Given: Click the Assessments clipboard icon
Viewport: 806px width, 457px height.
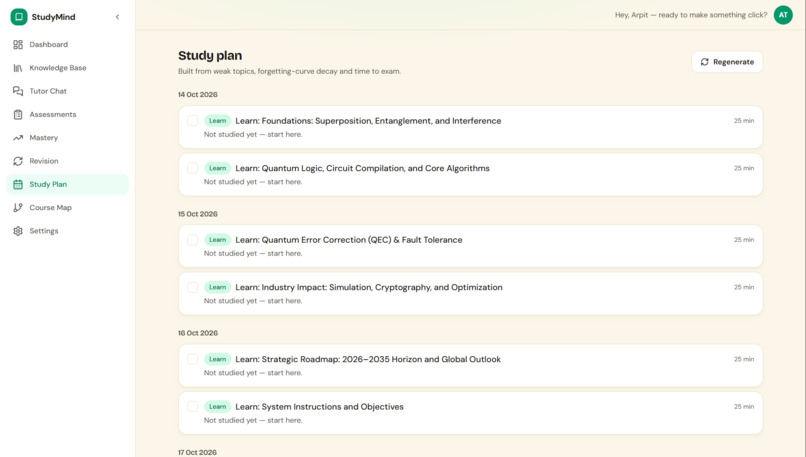Looking at the screenshot, I should [x=18, y=115].
